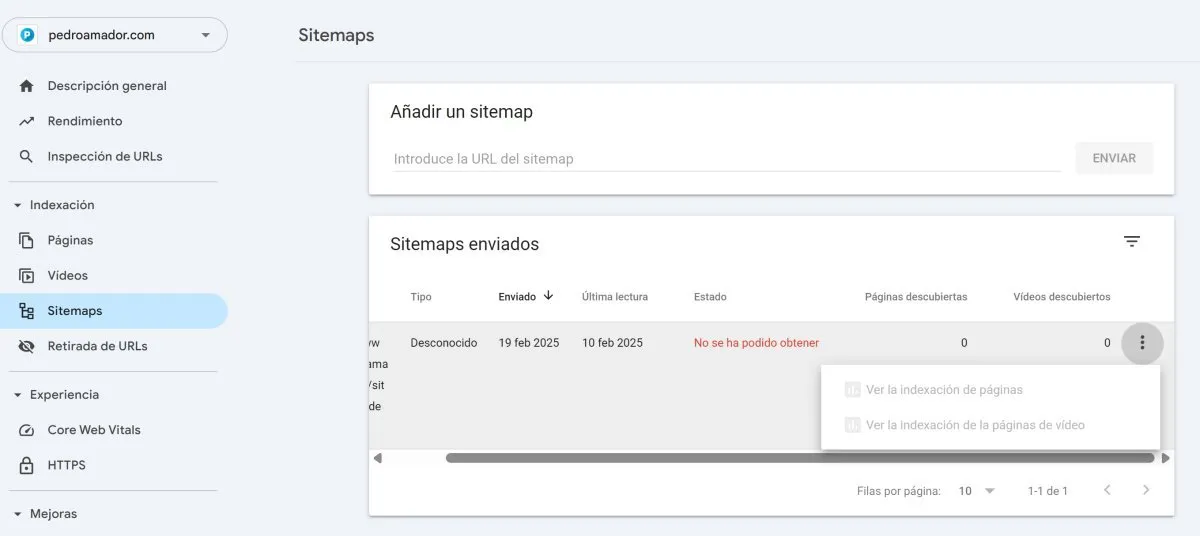Collapse the Experiencia section
The width and height of the screenshot is (1200, 536).
click(56, 395)
